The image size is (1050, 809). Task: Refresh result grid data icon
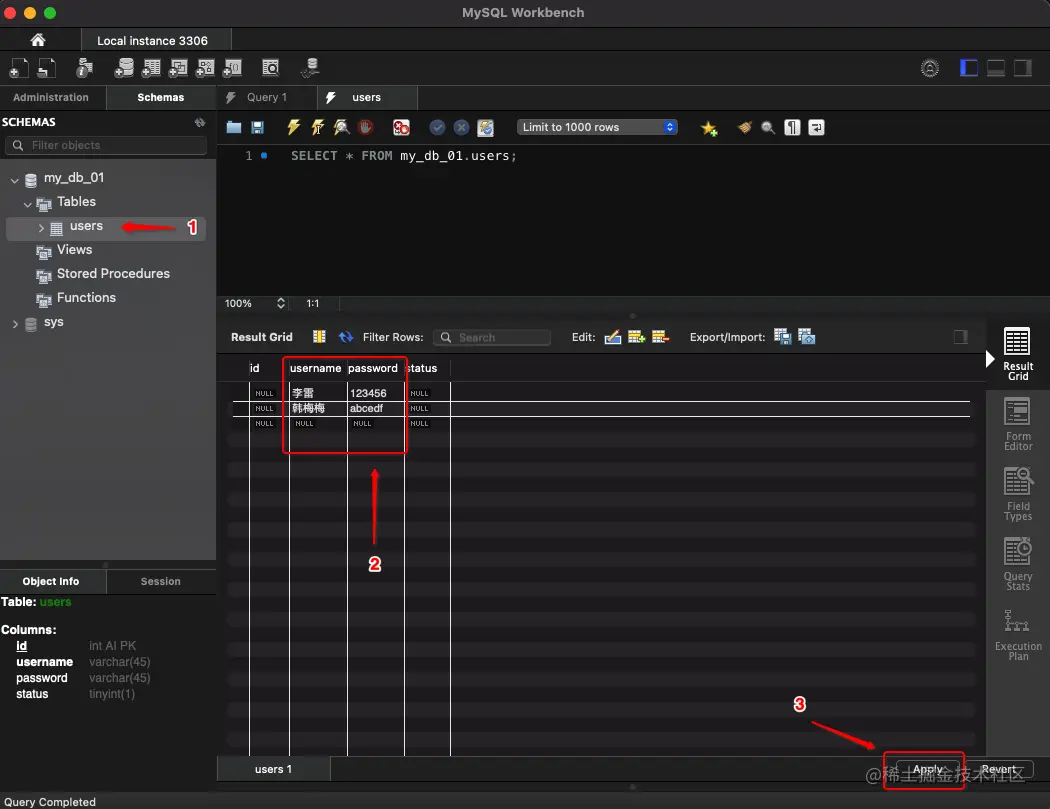pos(346,337)
